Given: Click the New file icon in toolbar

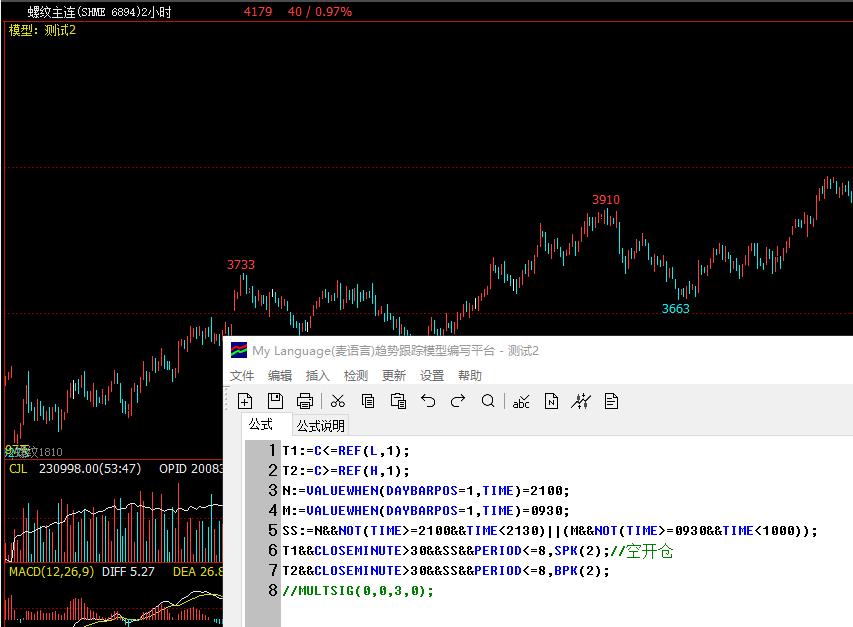Looking at the screenshot, I should pyautogui.click(x=245, y=401).
